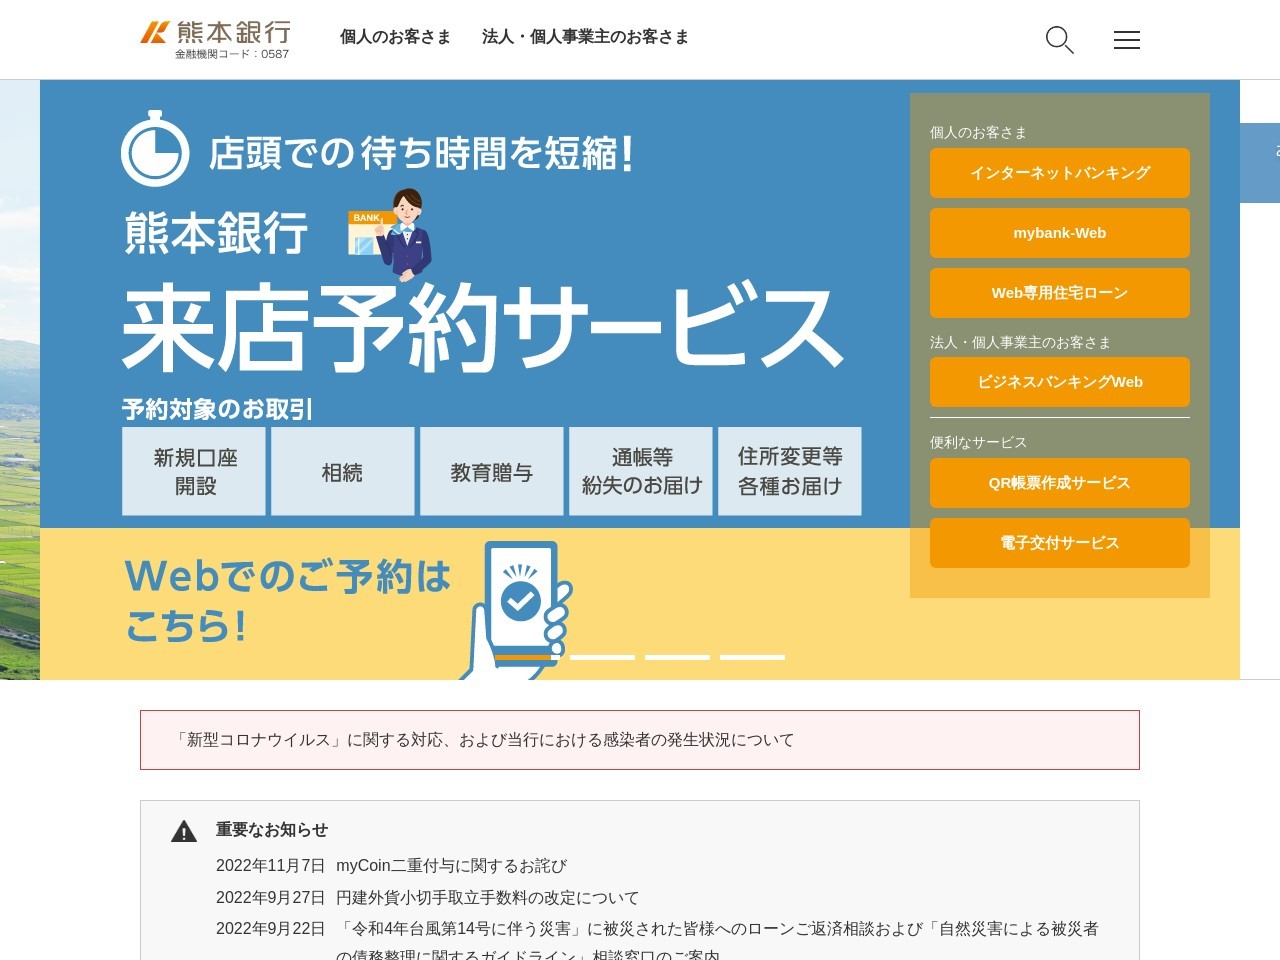Click 通帳等紛失のお届け tile
The width and height of the screenshot is (1280, 960).
(x=641, y=471)
